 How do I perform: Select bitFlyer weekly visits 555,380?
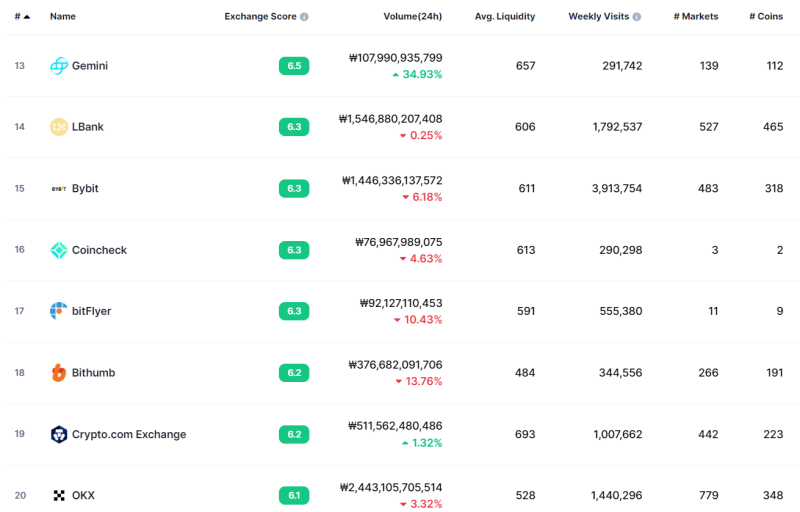[x=620, y=311]
